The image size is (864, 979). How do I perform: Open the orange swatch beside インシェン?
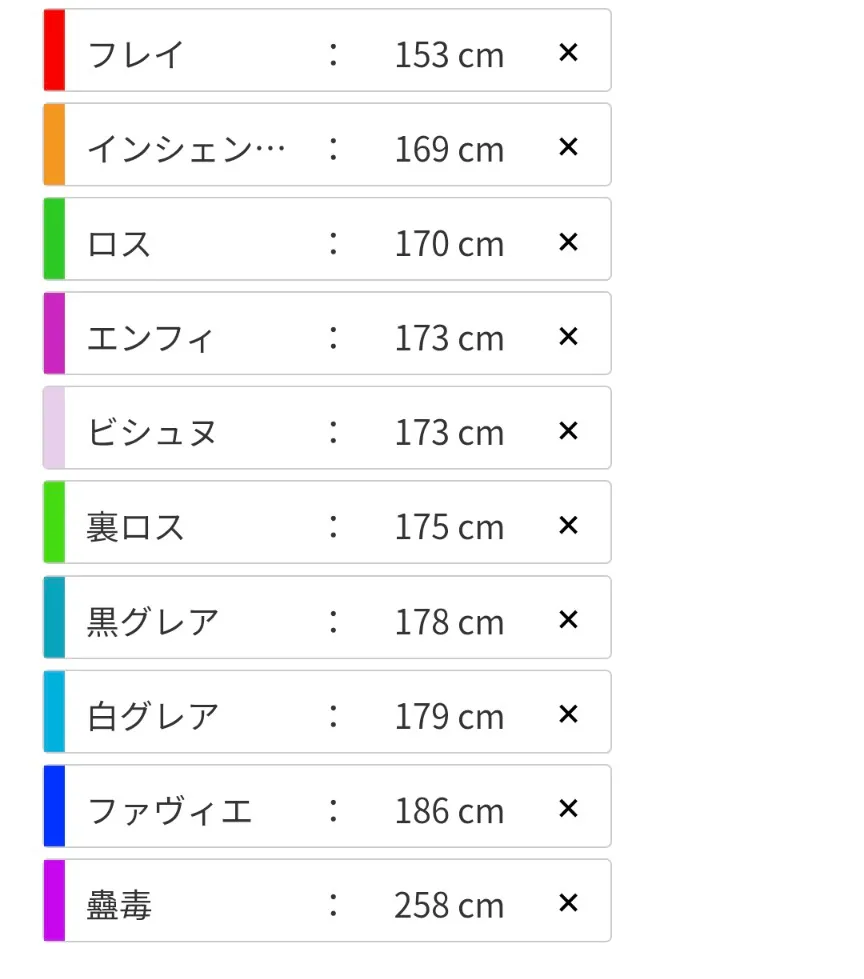coord(54,144)
